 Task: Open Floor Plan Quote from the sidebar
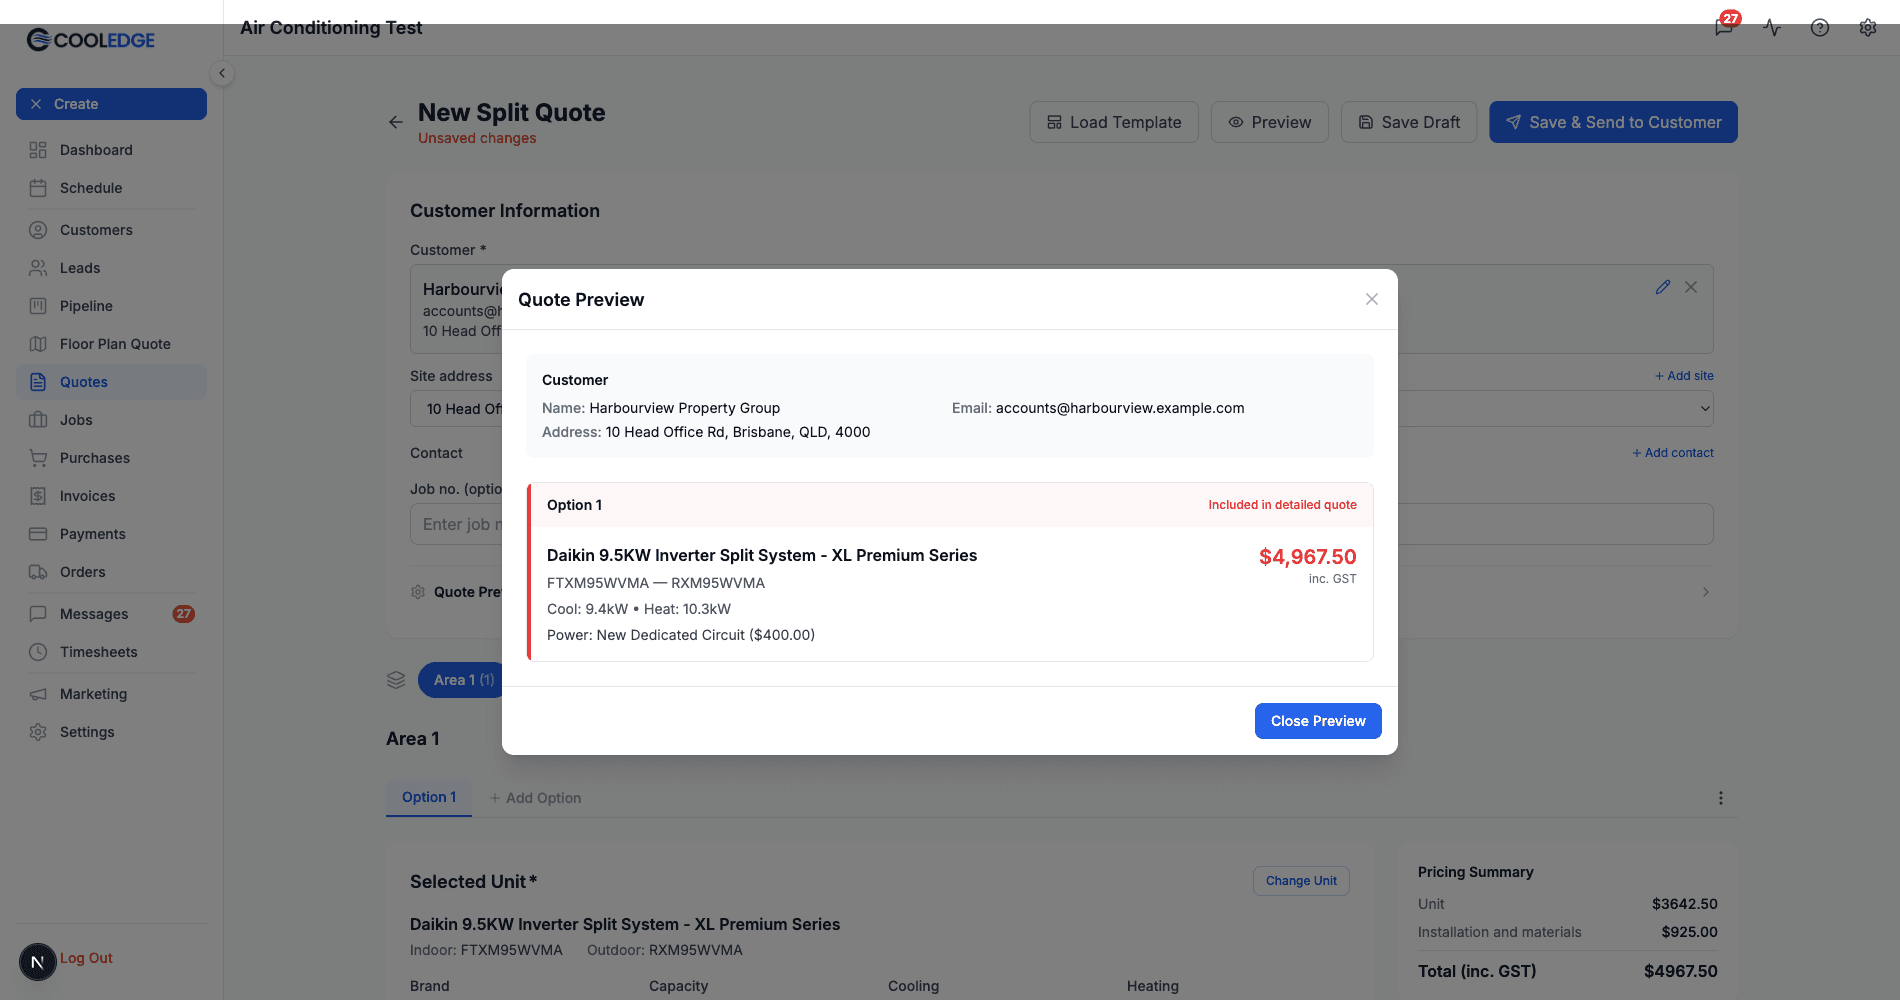click(111, 344)
